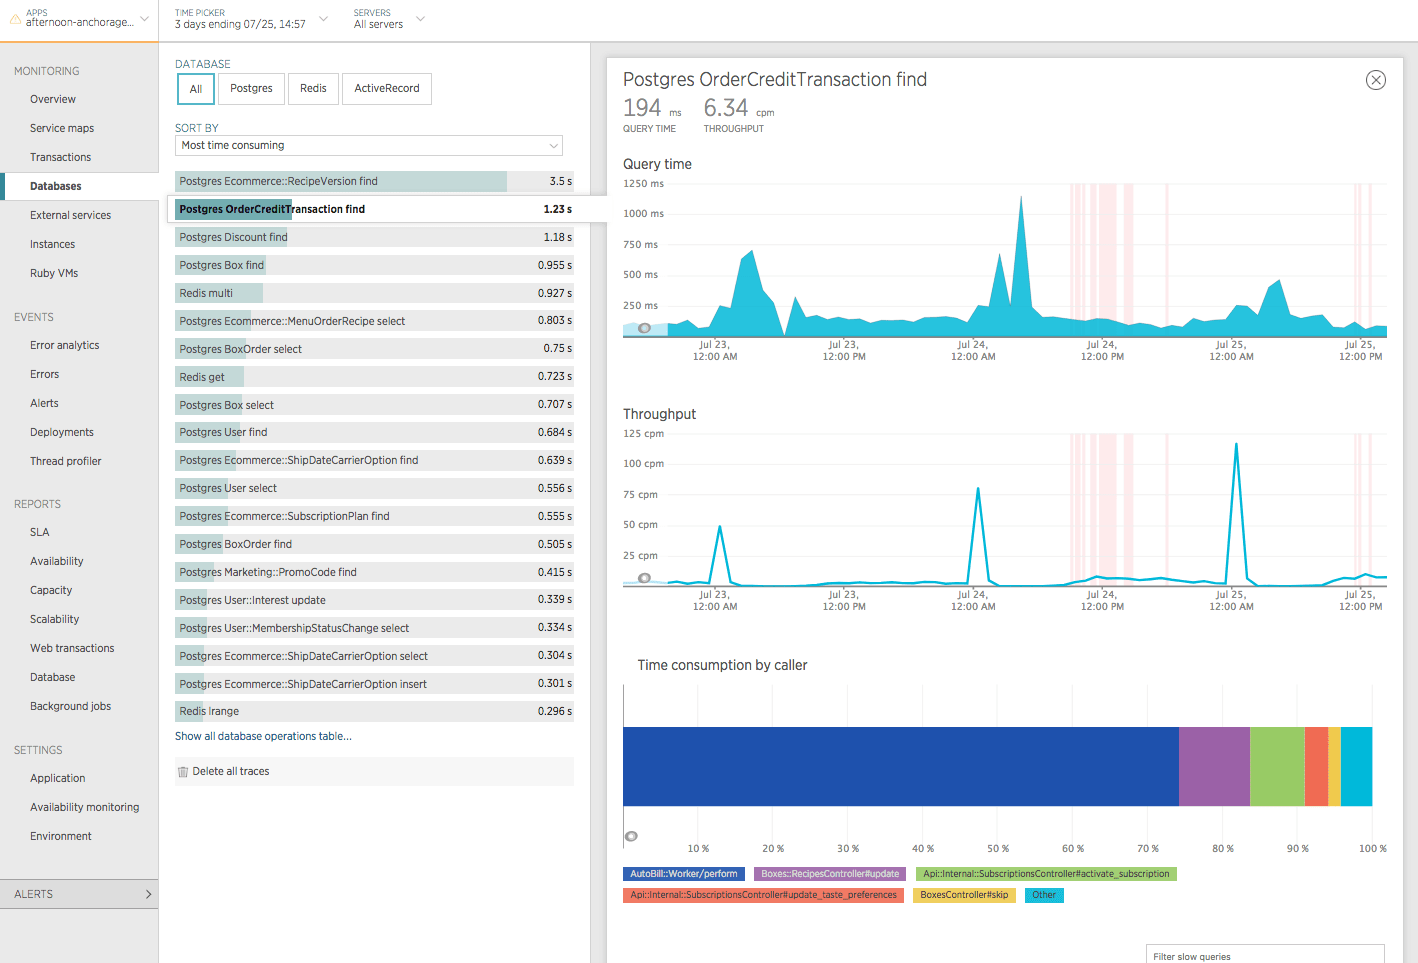Screen dimensions: 1418x963
Task: Open the Show all database operations table link
Action: pos(263,735)
